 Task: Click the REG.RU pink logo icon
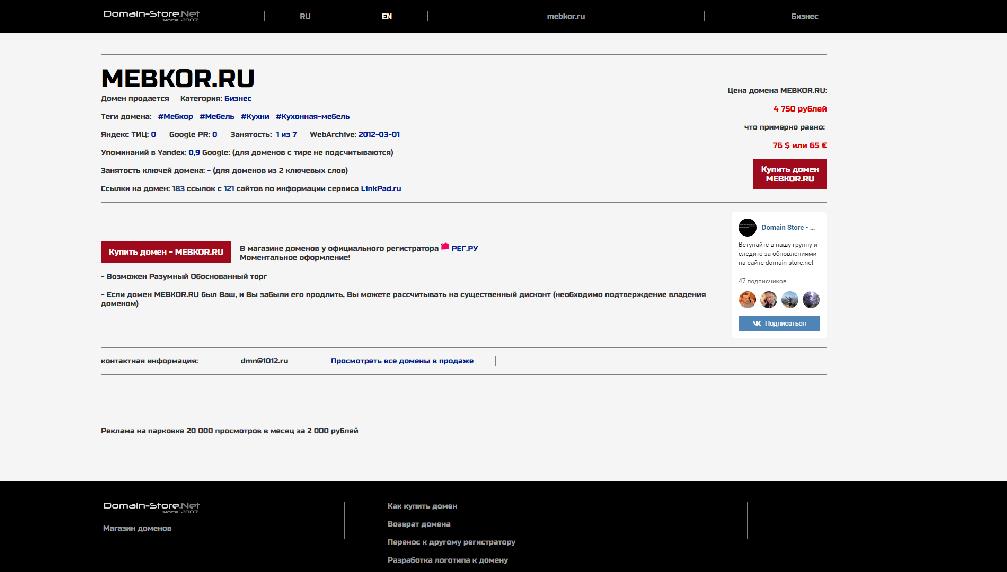(x=445, y=247)
